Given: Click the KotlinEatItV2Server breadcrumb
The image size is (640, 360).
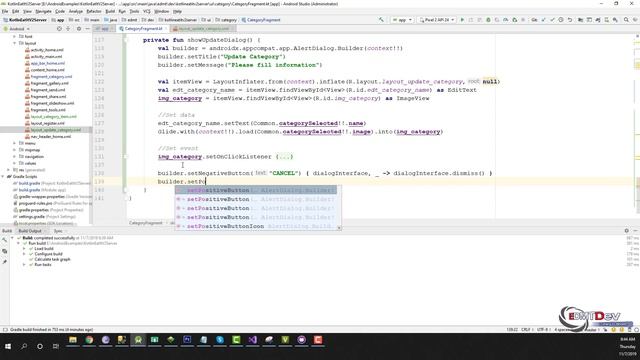Looking at the screenshot, I should tap(25, 20).
